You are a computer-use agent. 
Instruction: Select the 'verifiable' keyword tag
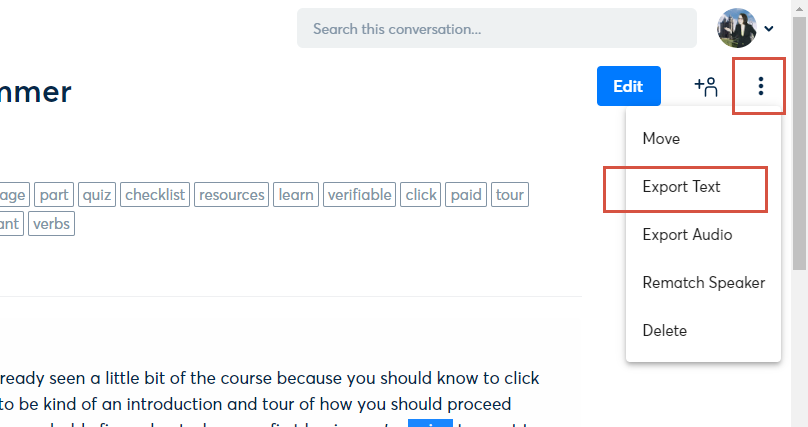[359, 195]
